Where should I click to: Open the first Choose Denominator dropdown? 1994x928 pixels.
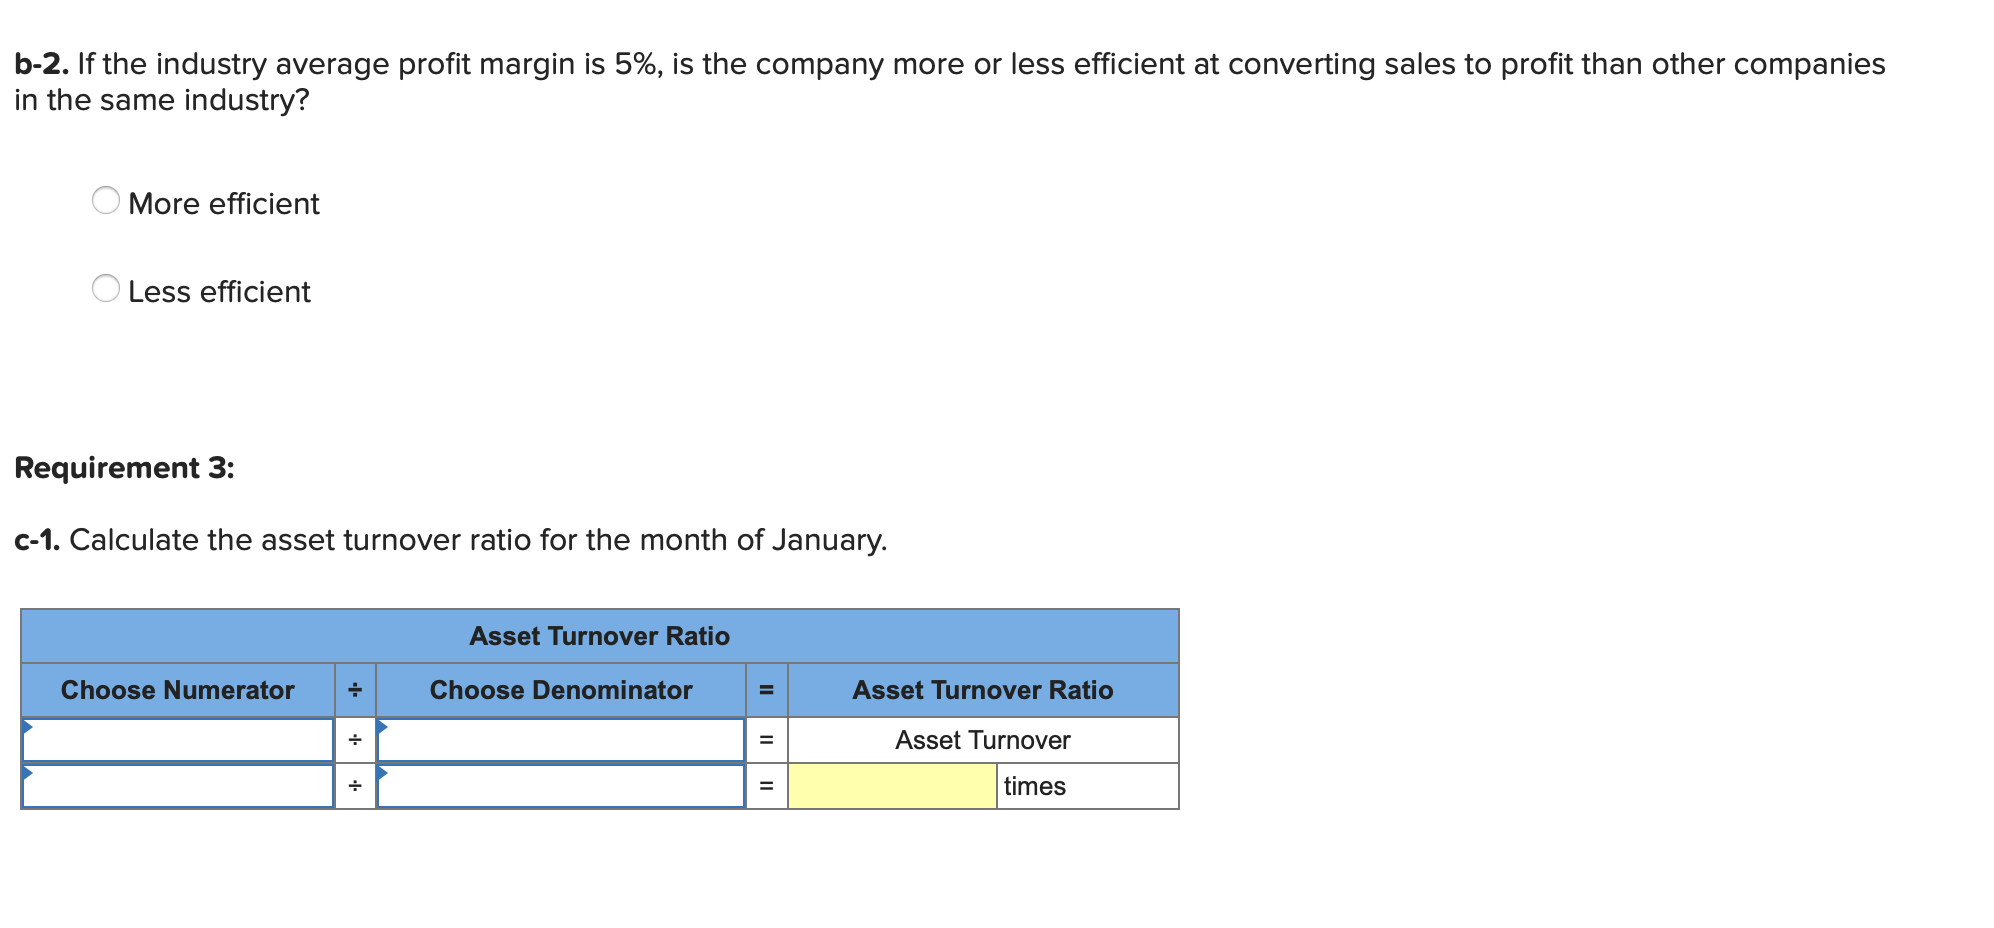[560, 739]
